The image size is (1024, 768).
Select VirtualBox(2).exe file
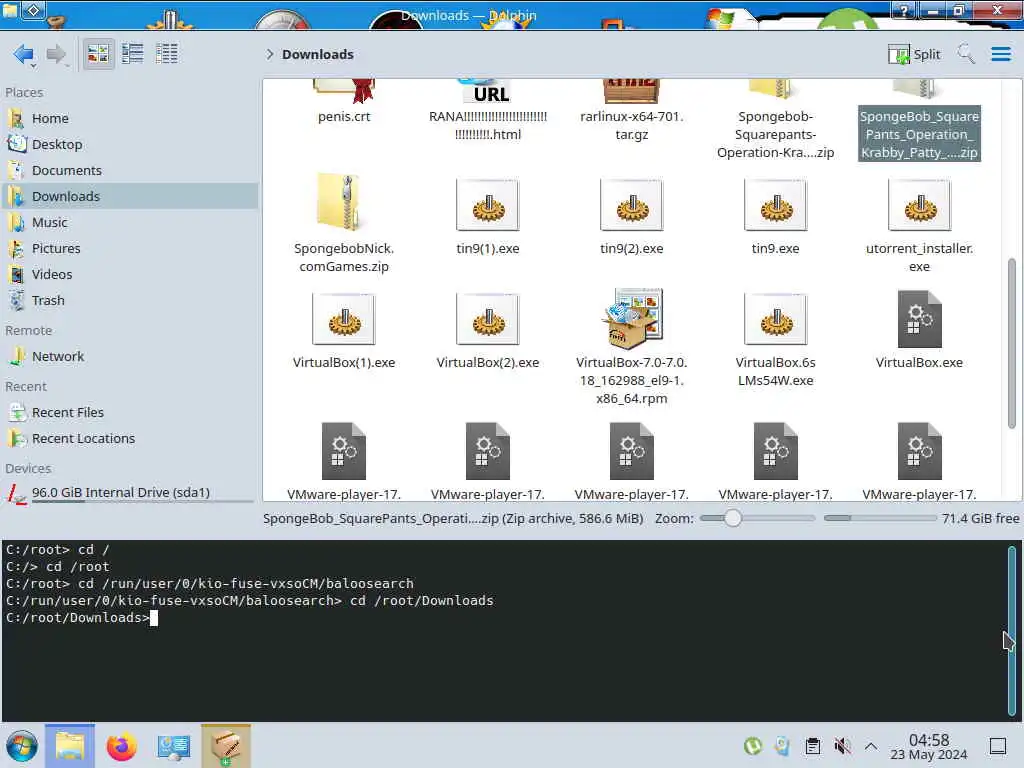click(x=488, y=330)
